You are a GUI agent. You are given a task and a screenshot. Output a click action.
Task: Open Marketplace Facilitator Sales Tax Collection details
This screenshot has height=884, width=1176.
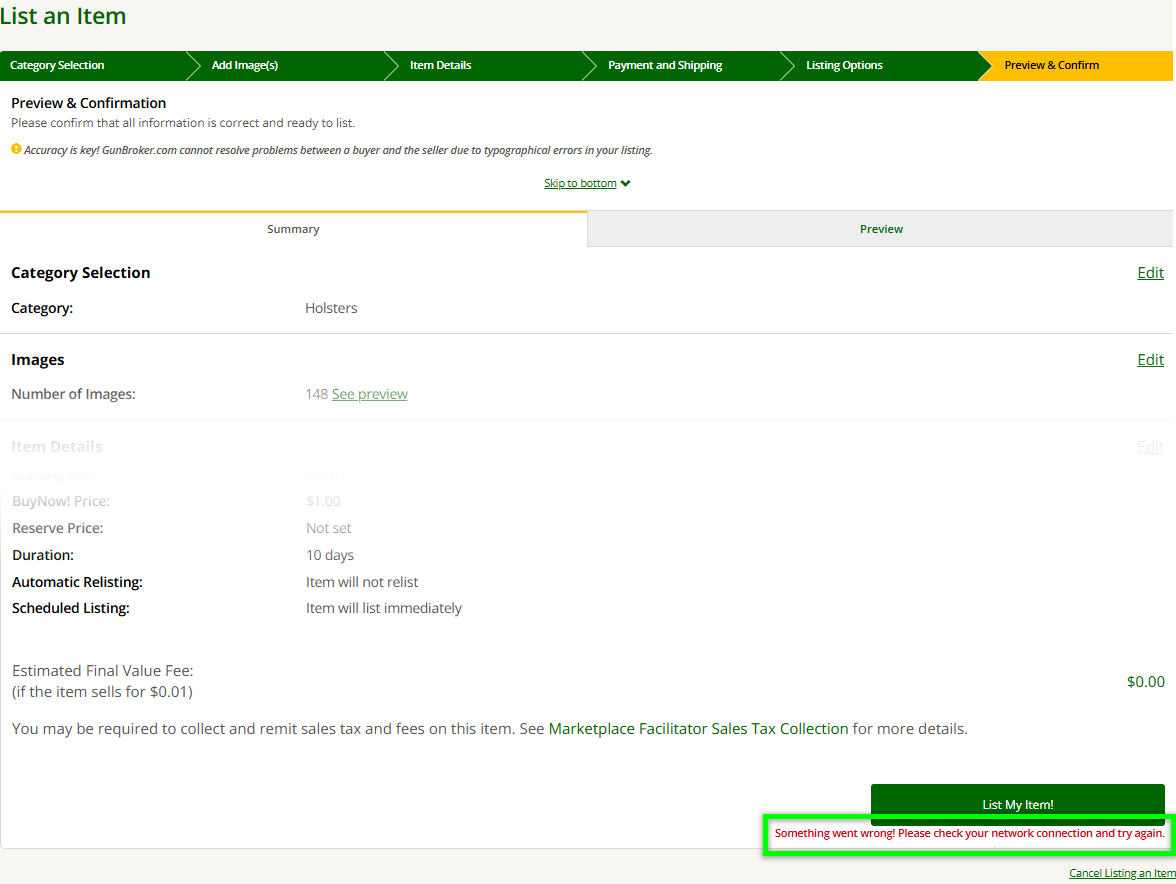697,728
